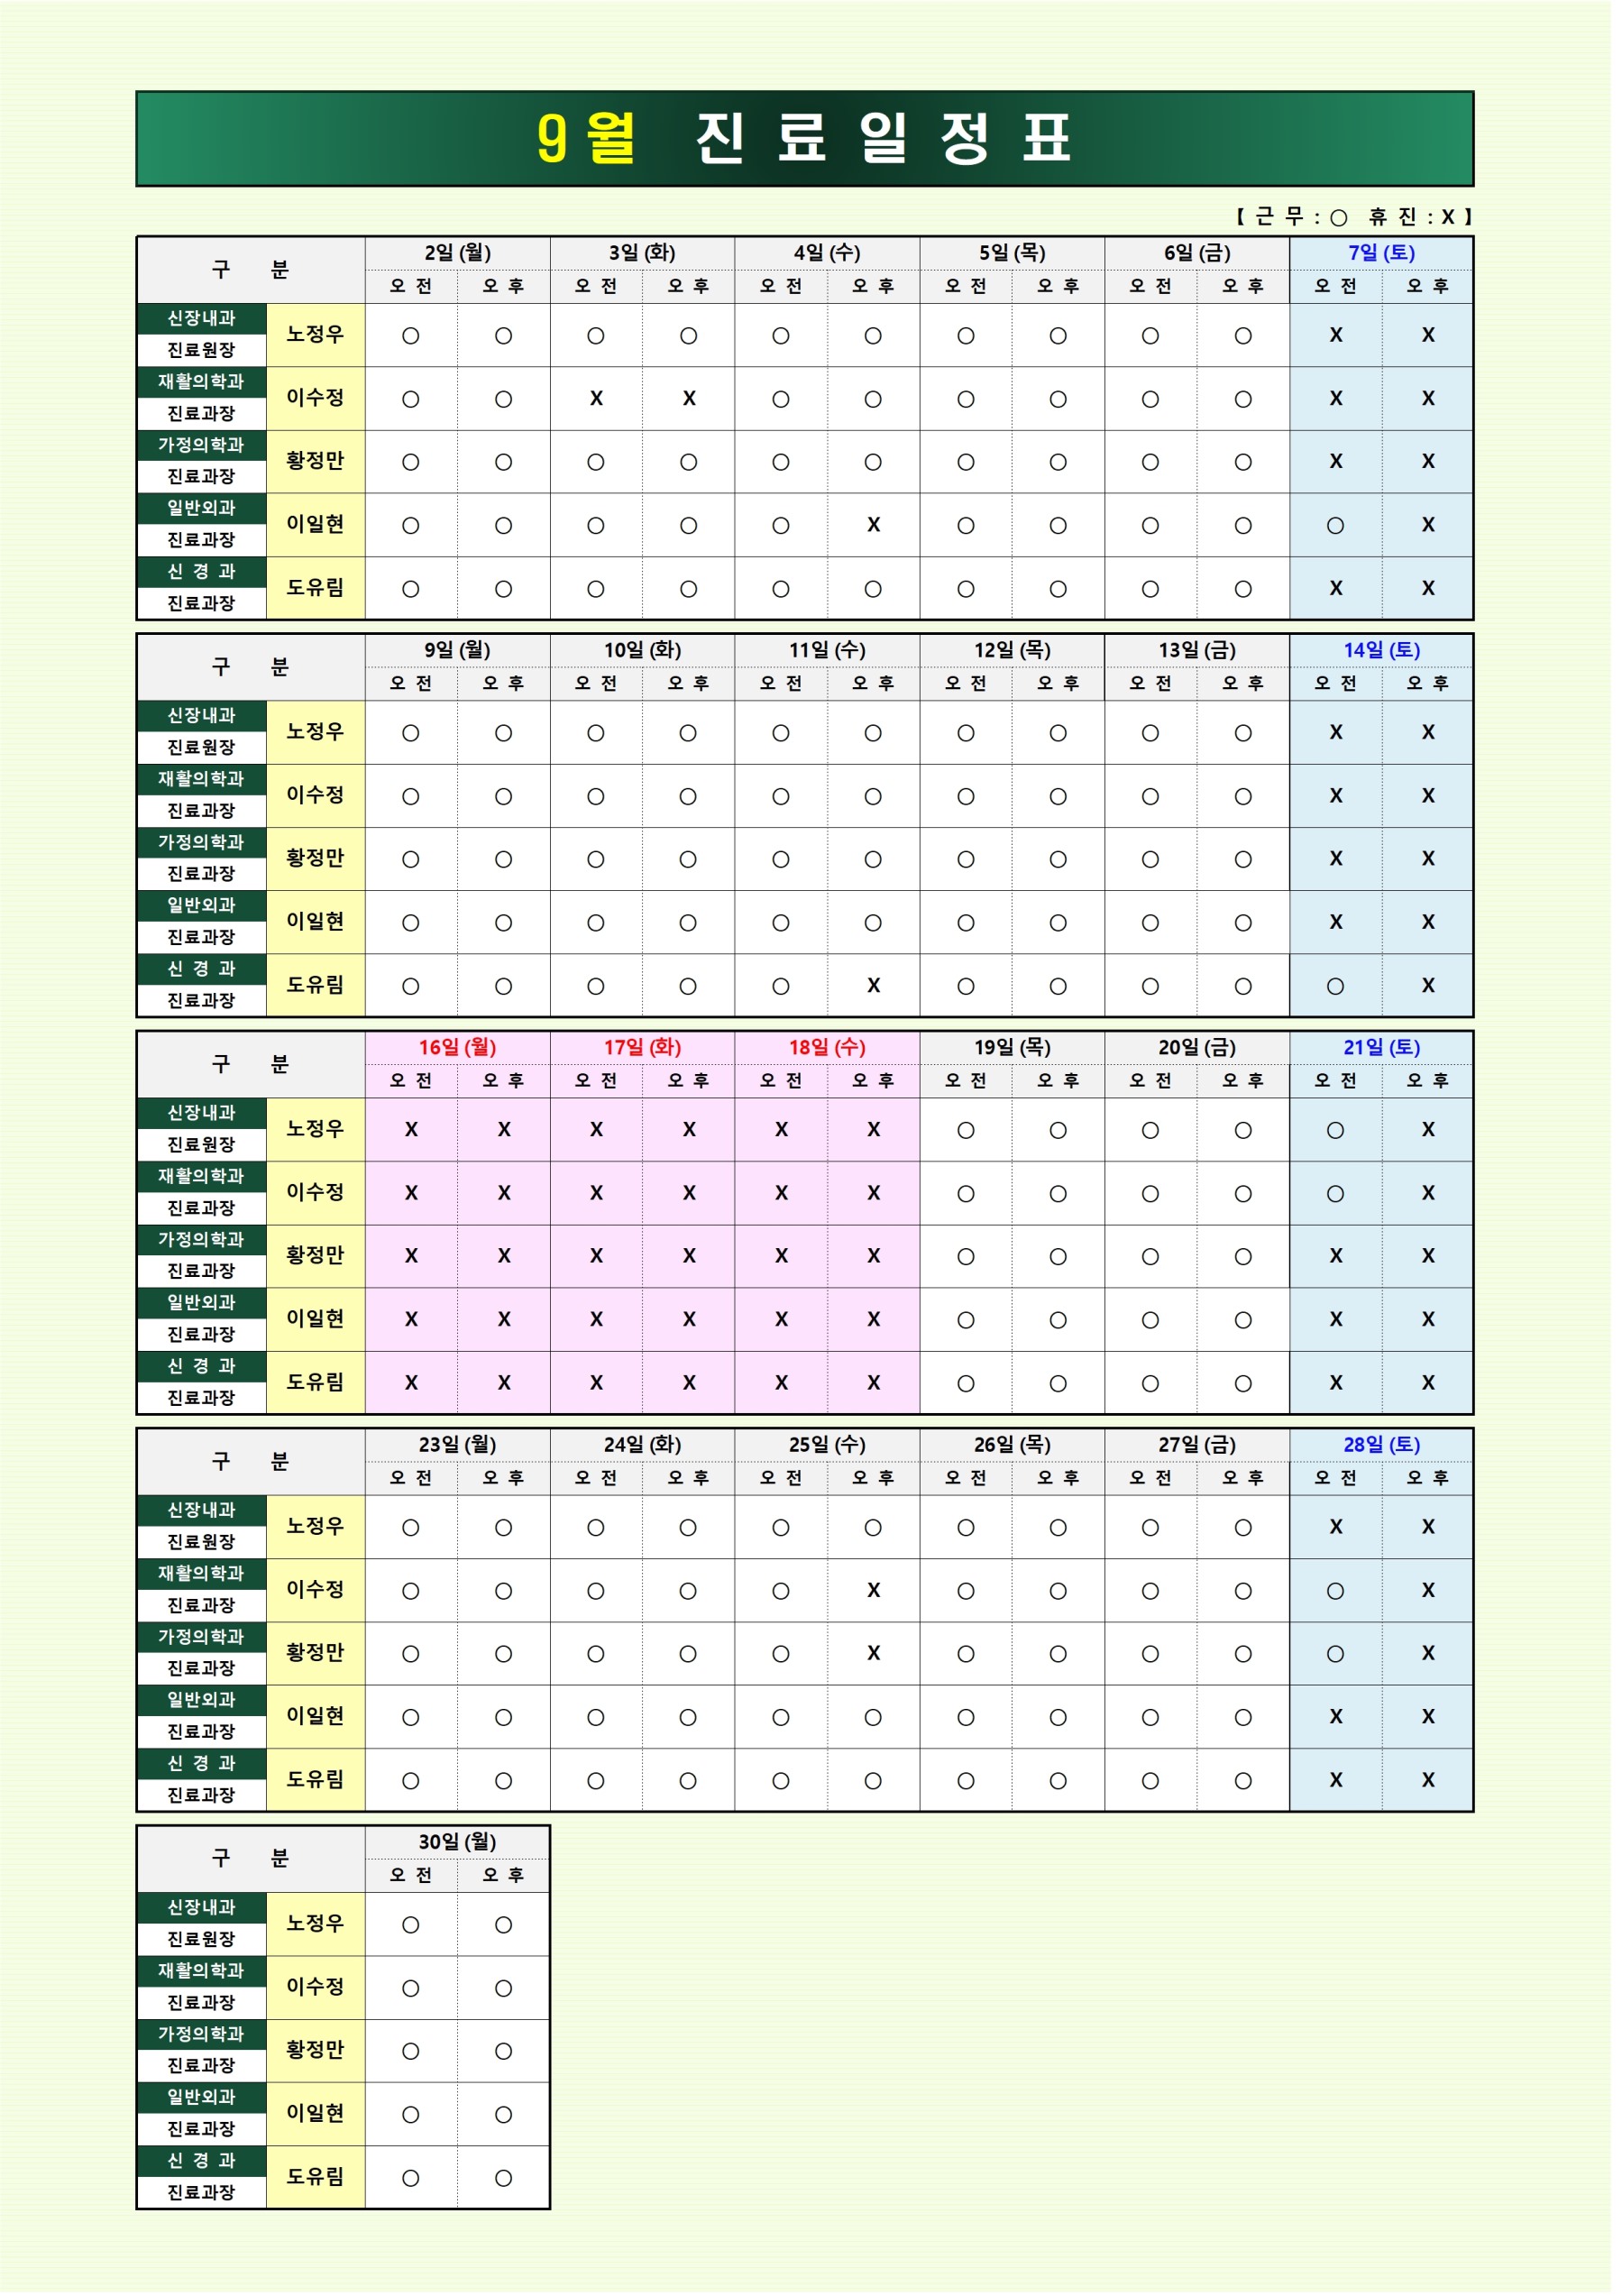Click 이일현's X mark on 4일 오후
Viewport: 1622px width, 2296px height.
pyautogui.click(x=873, y=524)
